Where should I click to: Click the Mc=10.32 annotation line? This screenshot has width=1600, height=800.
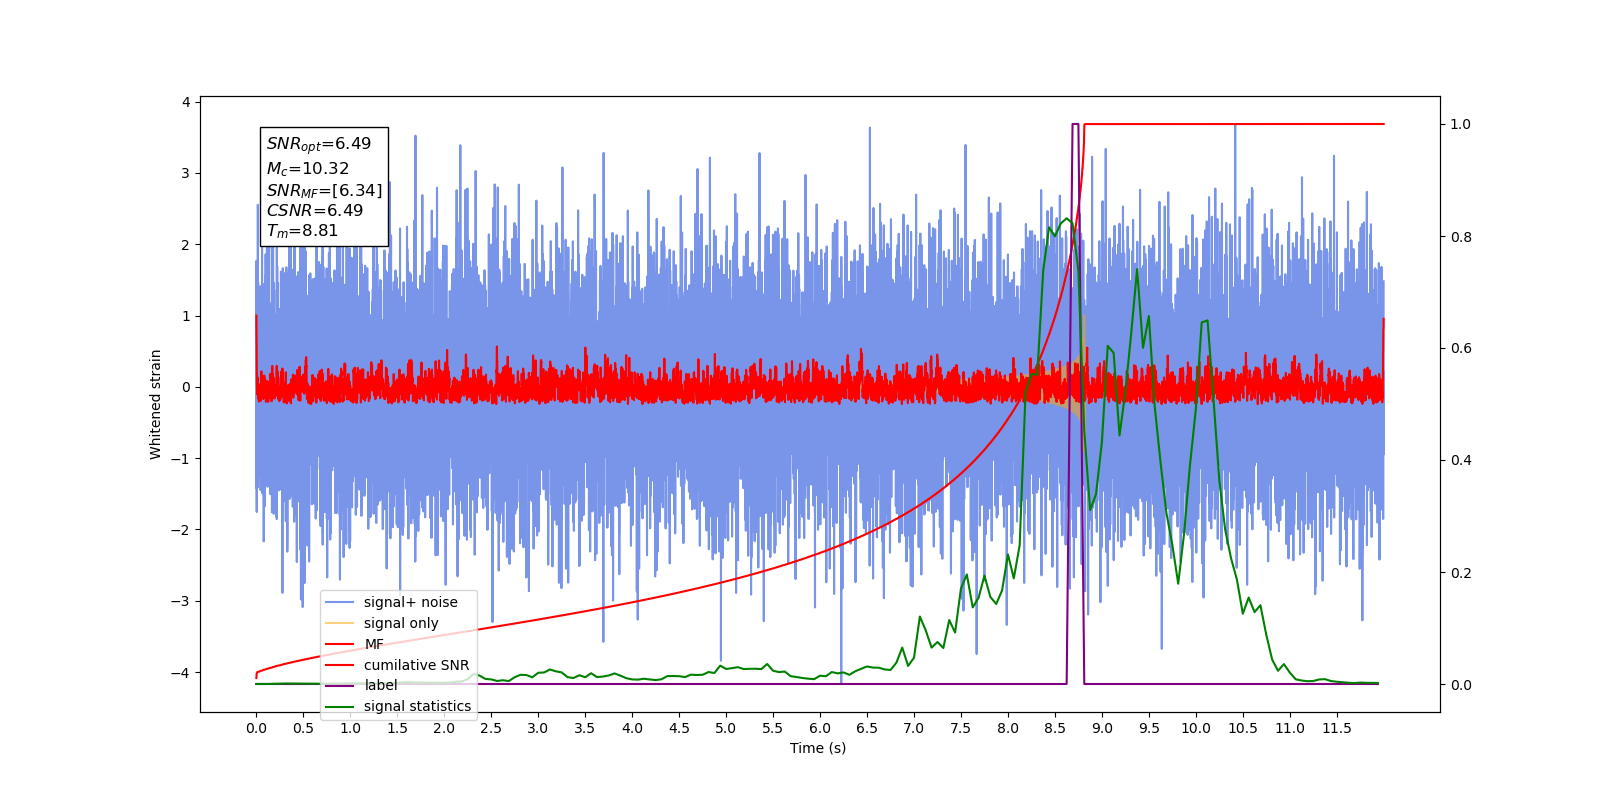(307, 169)
